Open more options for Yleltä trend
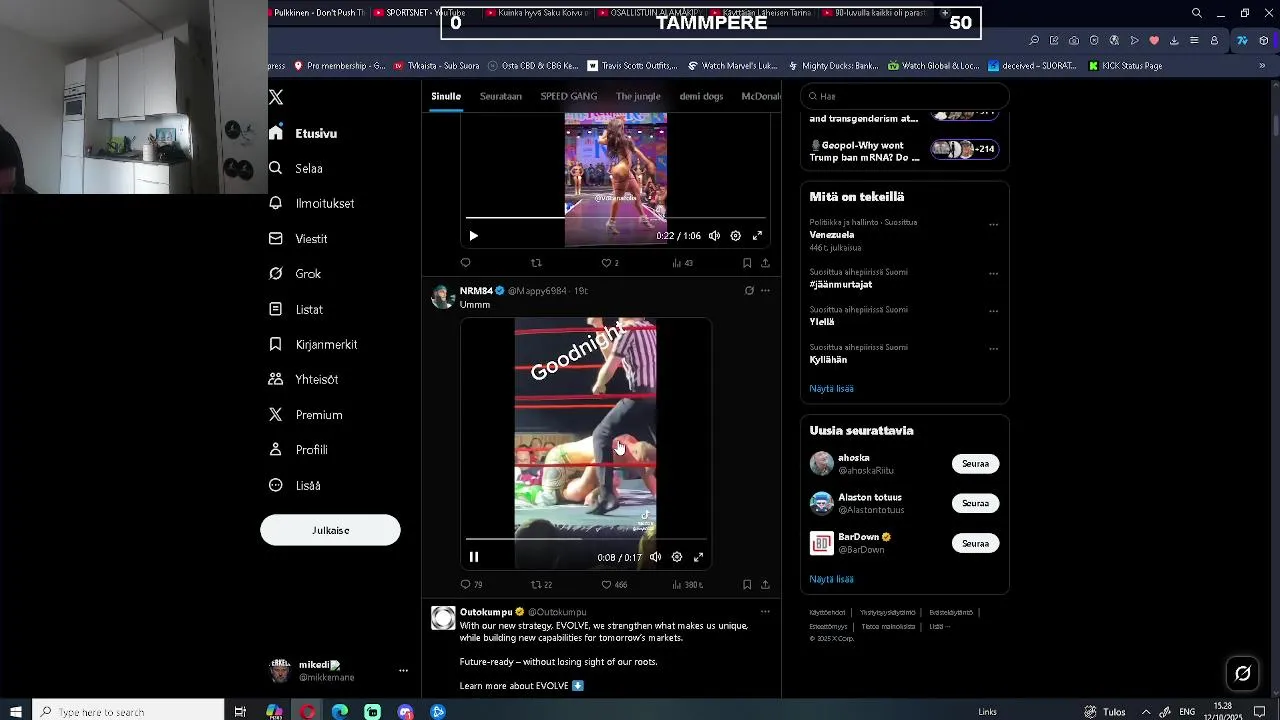Screen dimensions: 1280x720 993,311
